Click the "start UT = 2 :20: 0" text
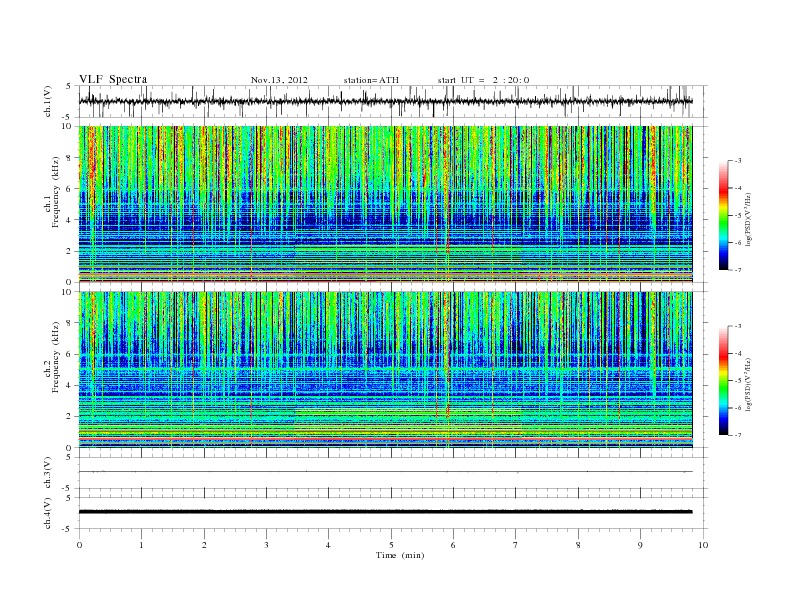 483,80
